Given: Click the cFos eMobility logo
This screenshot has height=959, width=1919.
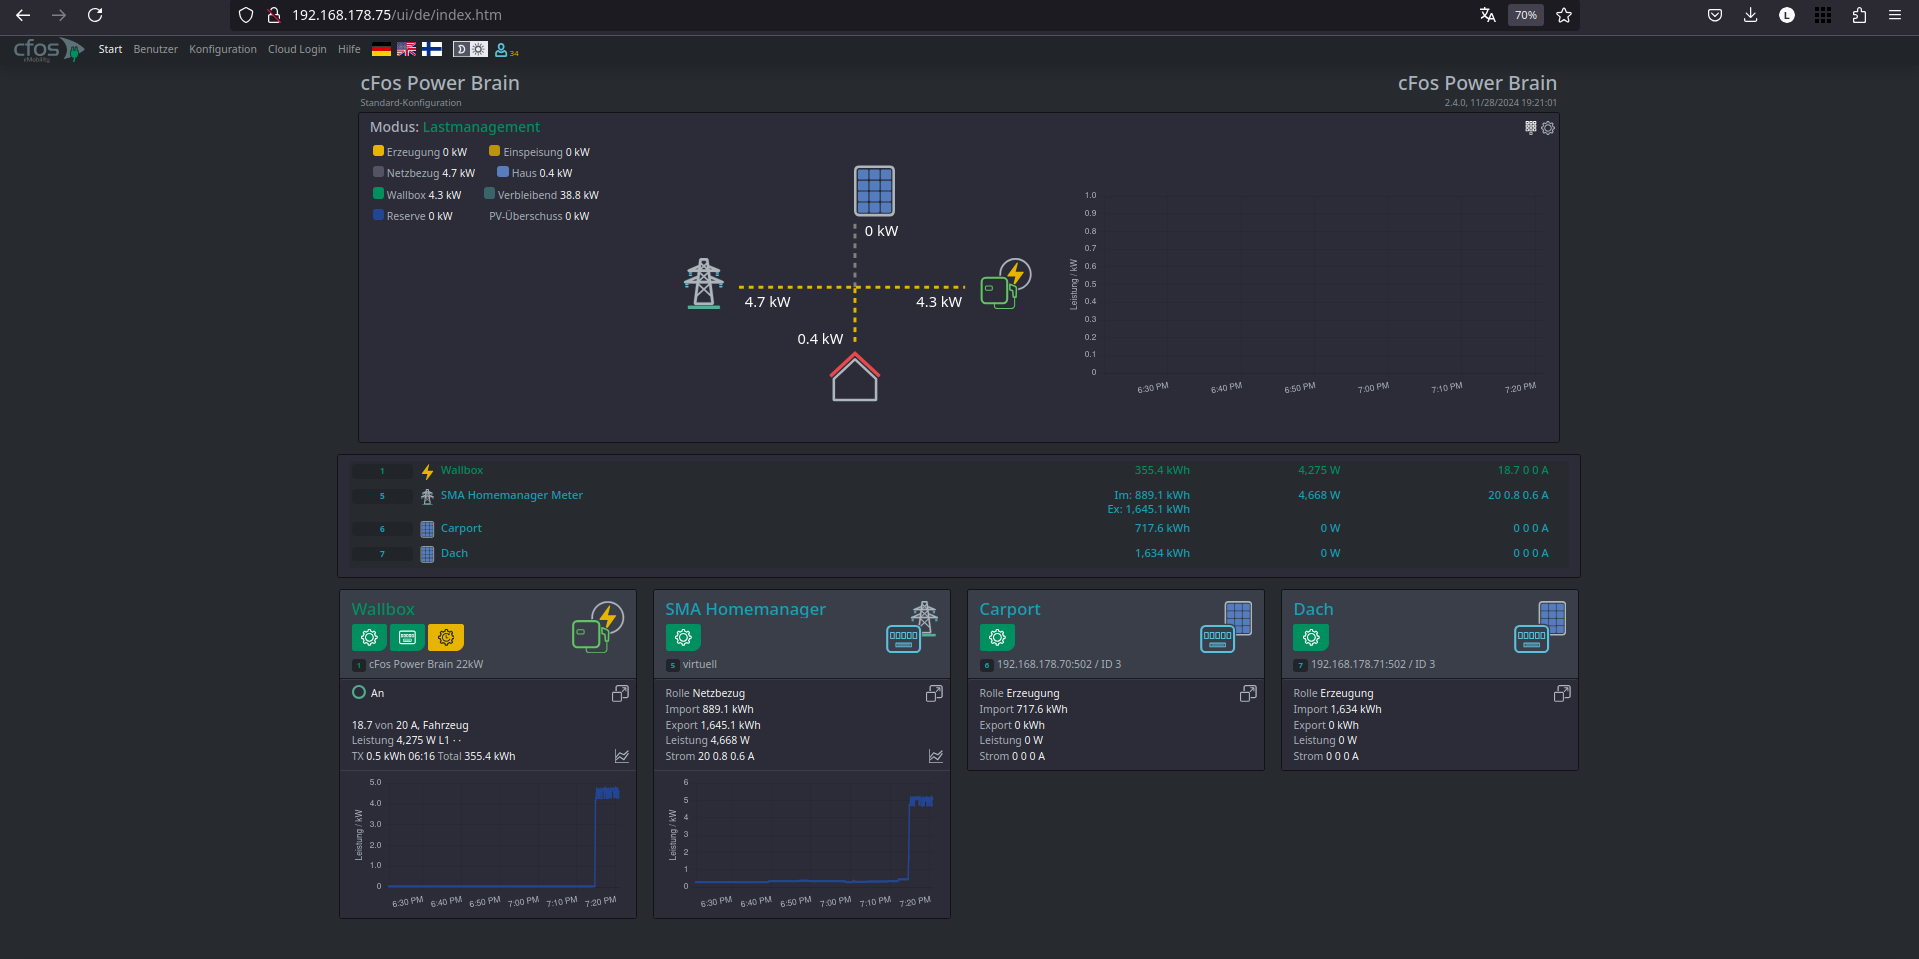Looking at the screenshot, I should pos(48,49).
